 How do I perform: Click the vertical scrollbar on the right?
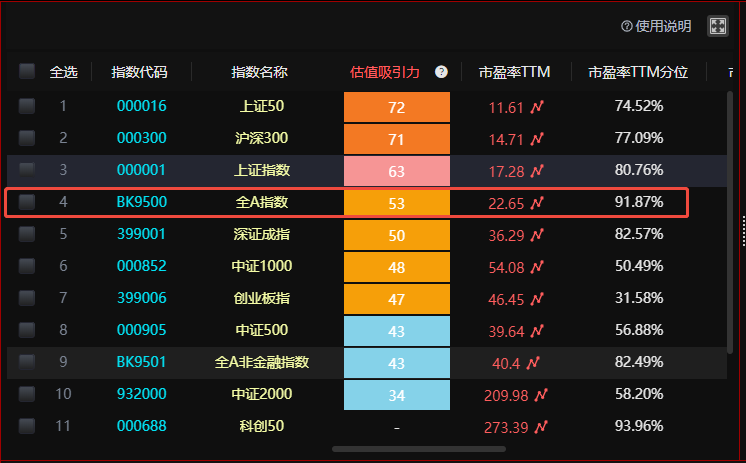730,222
